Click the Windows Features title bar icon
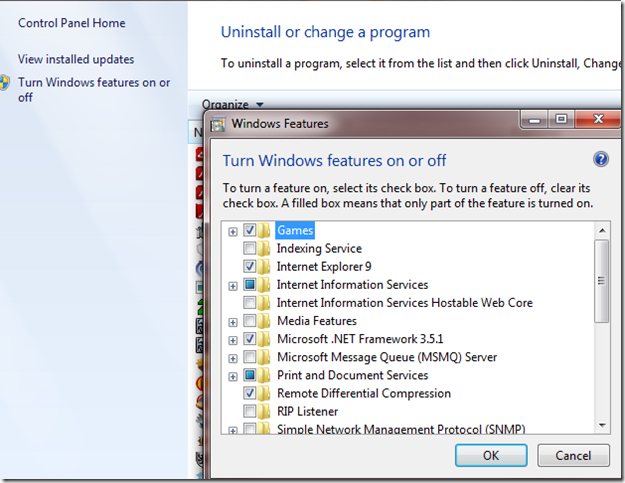This screenshot has width=625, height=483. (218, 125)
